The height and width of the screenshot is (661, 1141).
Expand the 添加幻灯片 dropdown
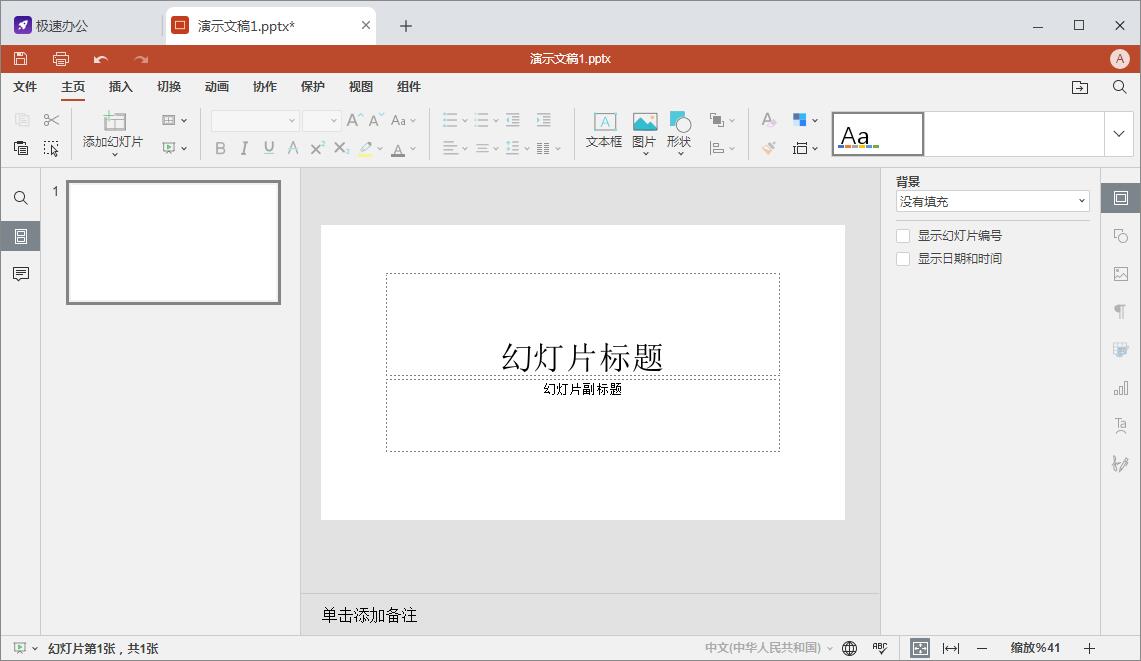coord(114,154)
